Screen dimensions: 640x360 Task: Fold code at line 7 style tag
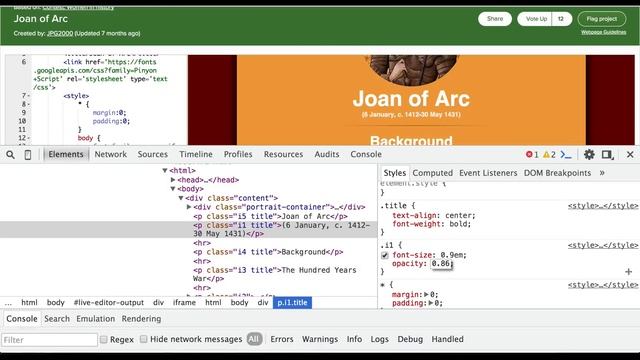(29, 96)
